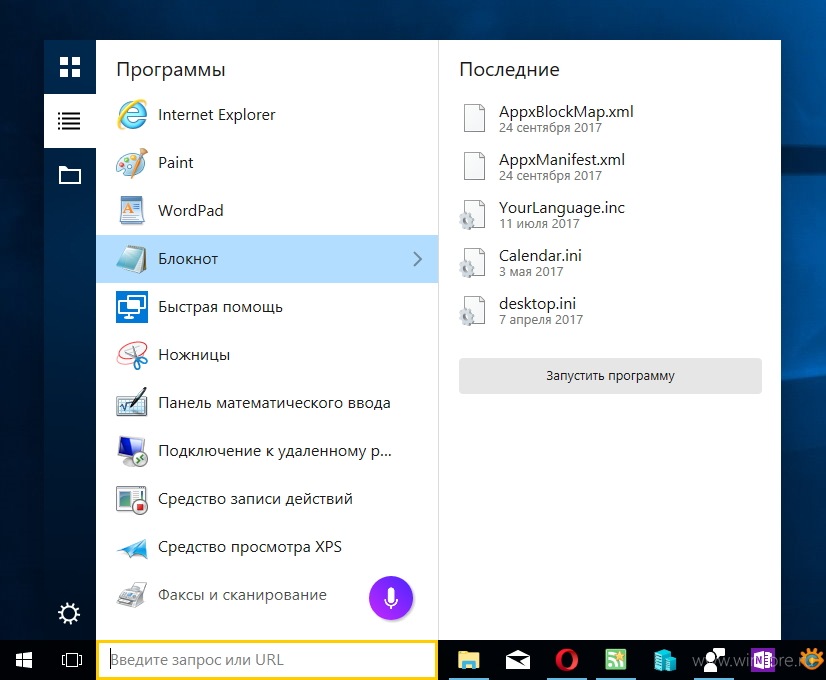Open Панель математического ввода entry
Viewport: 826px width, 680px height.
[x=267, y=403]
